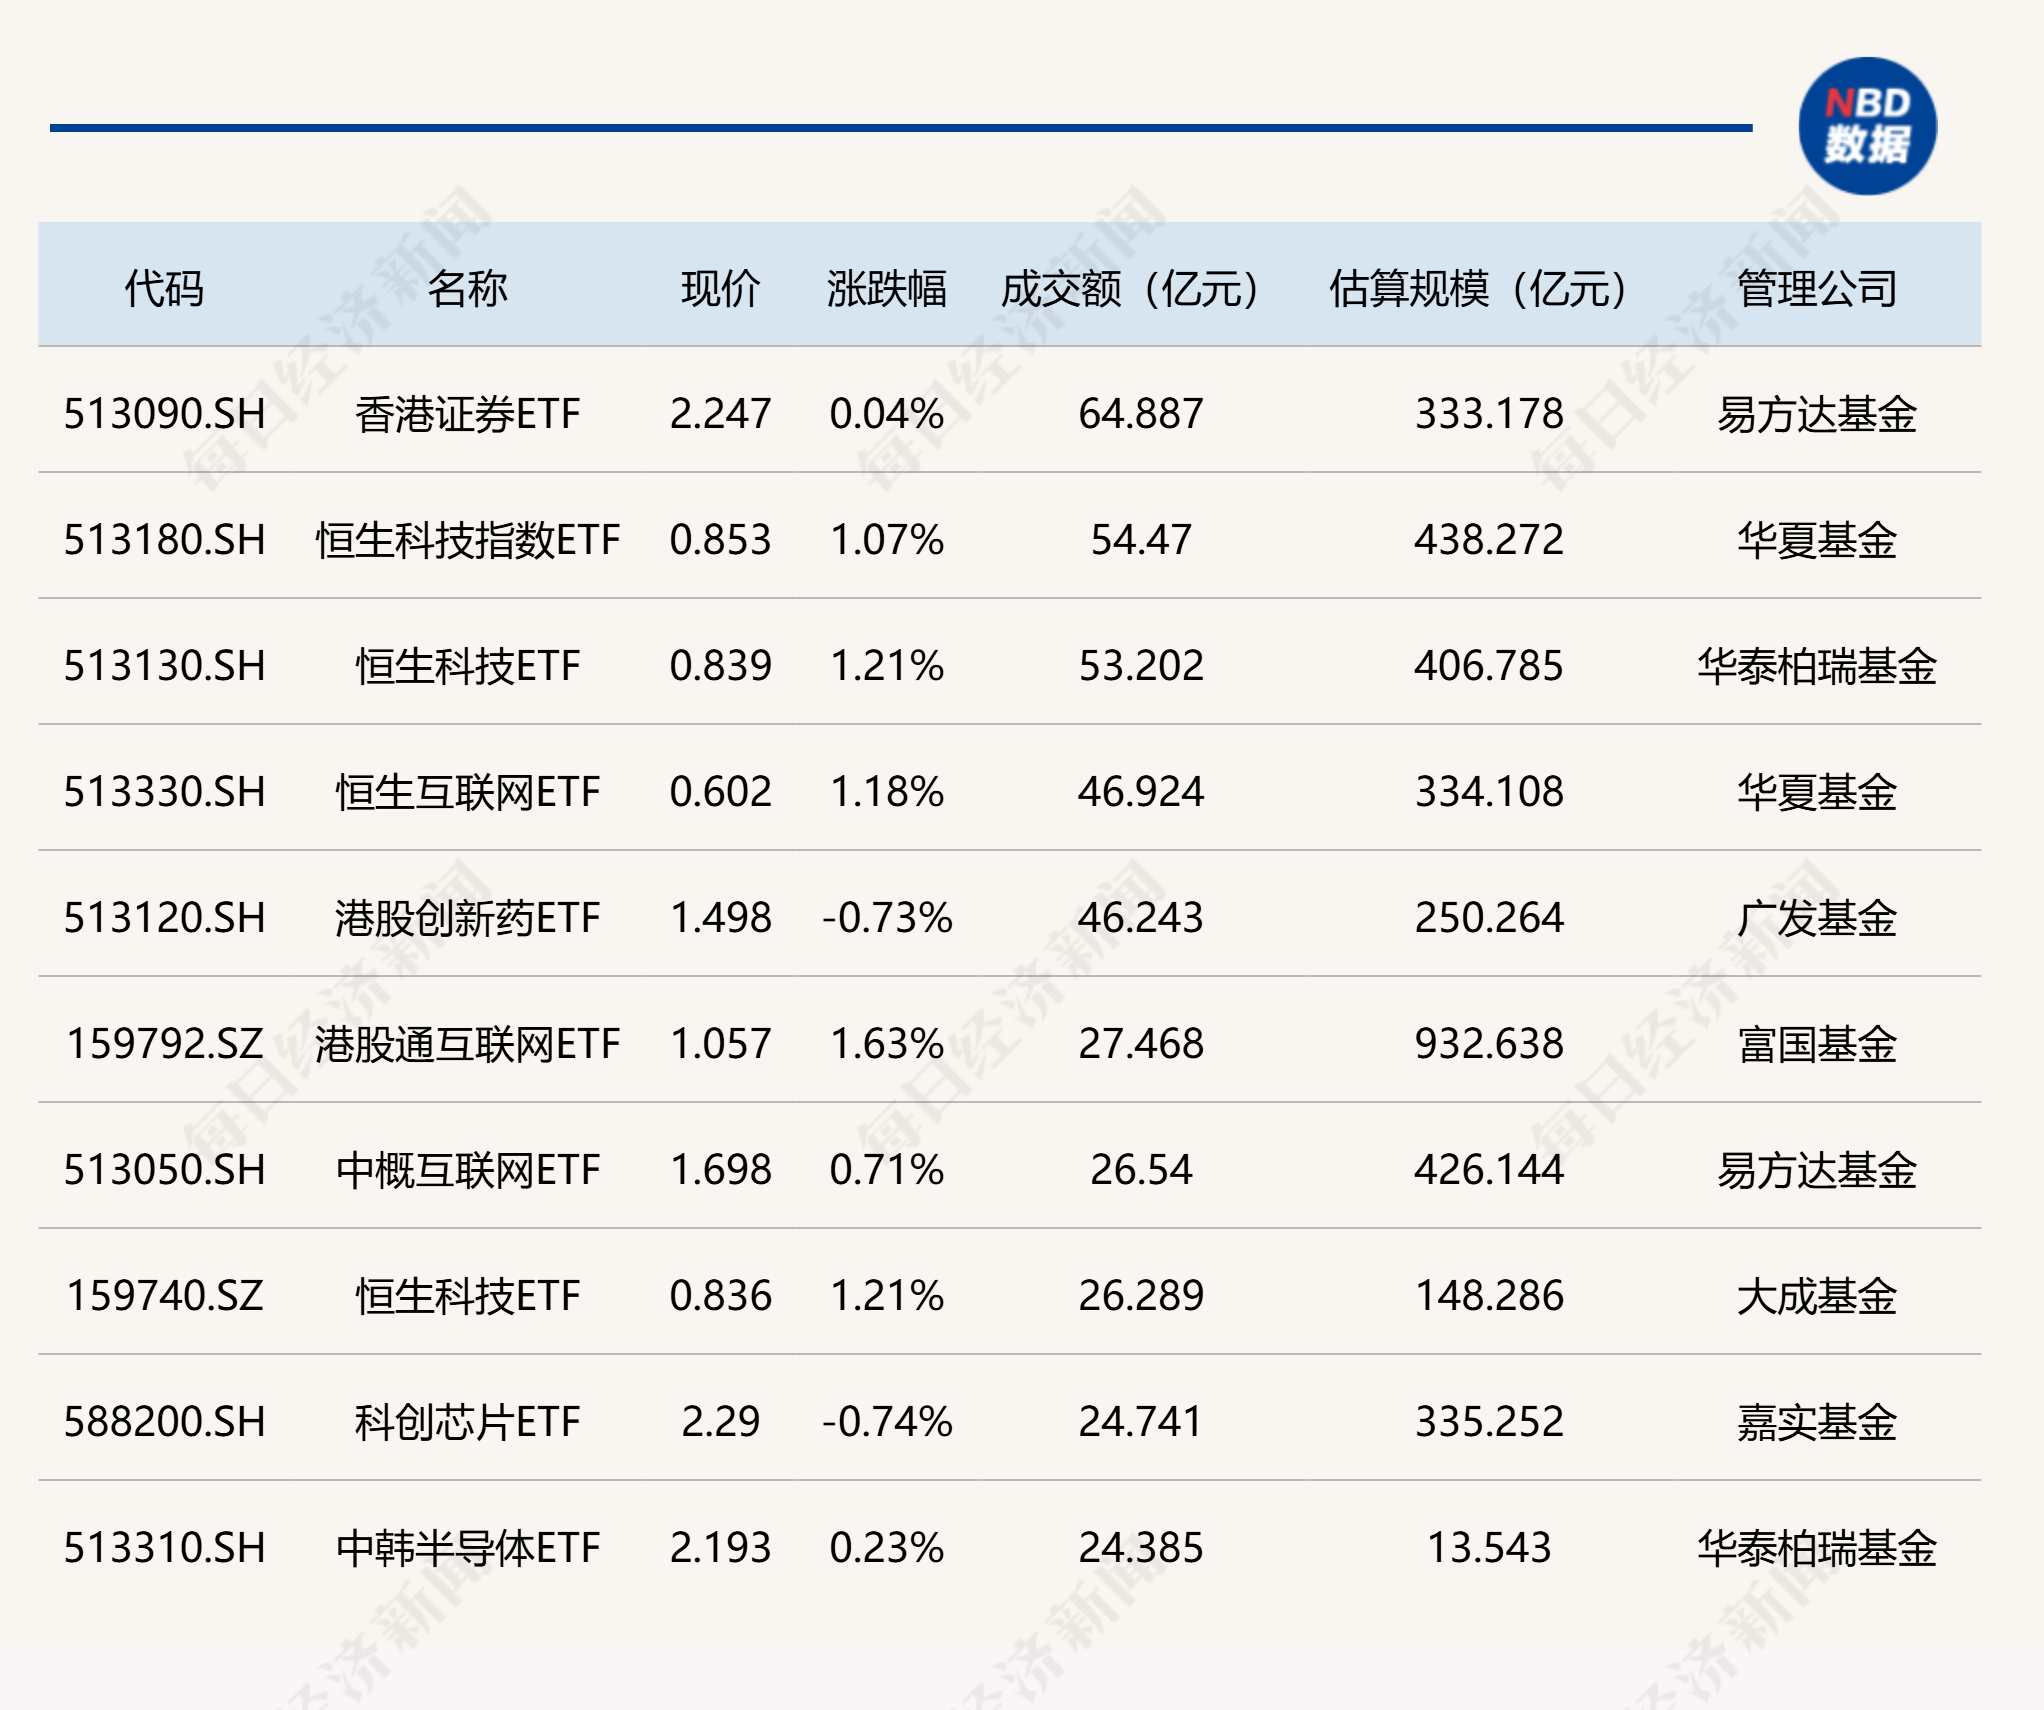The image size is (2044, 1710).
Task: Click change value 1.63%
Action: (886, 1044)
